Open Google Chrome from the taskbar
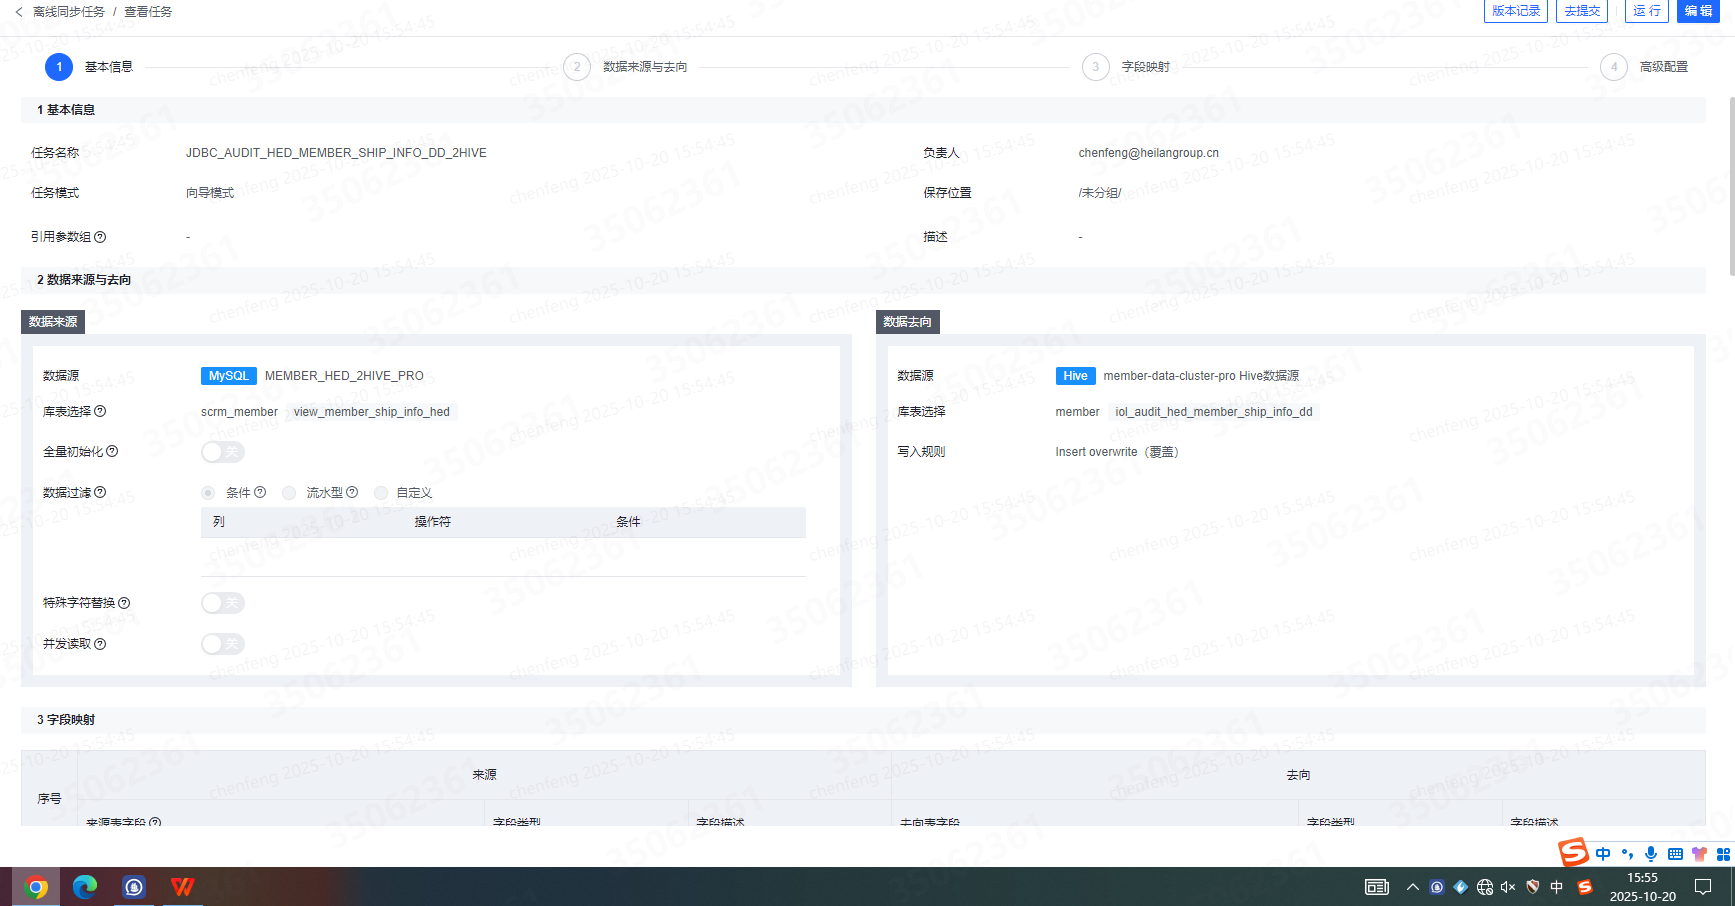The height and width of the screenshot is (906, 1735). [36, 887]
